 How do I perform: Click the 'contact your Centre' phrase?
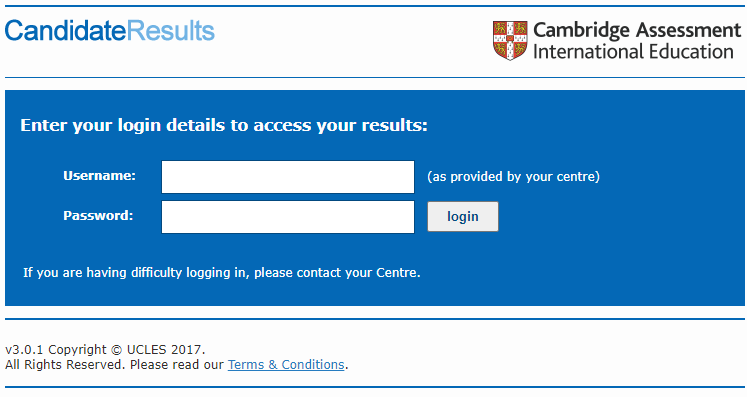click(358, 273)
